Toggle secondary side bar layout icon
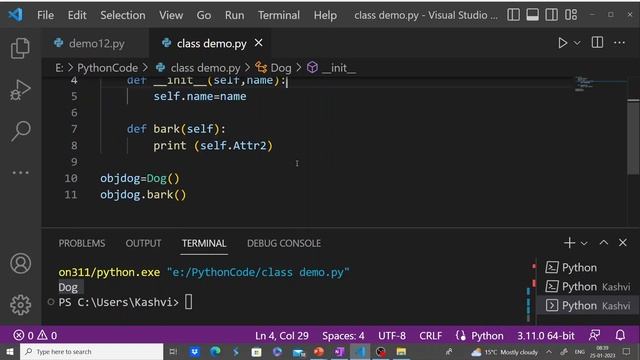The image size is (640, 360). point(551,15)
